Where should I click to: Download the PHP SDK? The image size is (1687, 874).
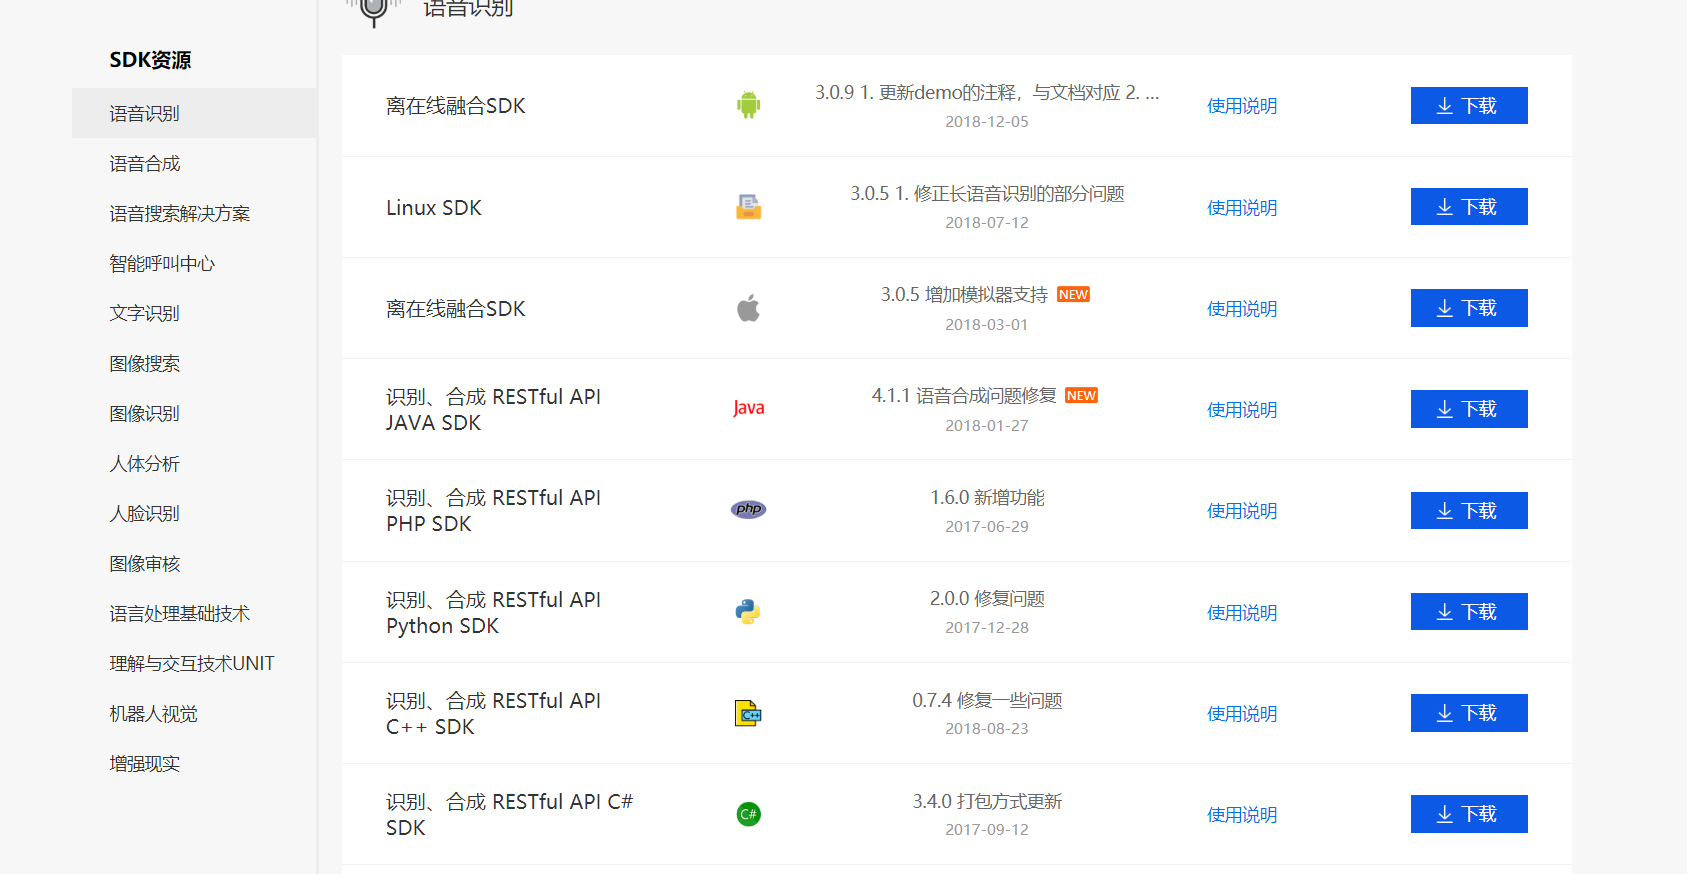pyautogui.click(x=1469, y=510)
